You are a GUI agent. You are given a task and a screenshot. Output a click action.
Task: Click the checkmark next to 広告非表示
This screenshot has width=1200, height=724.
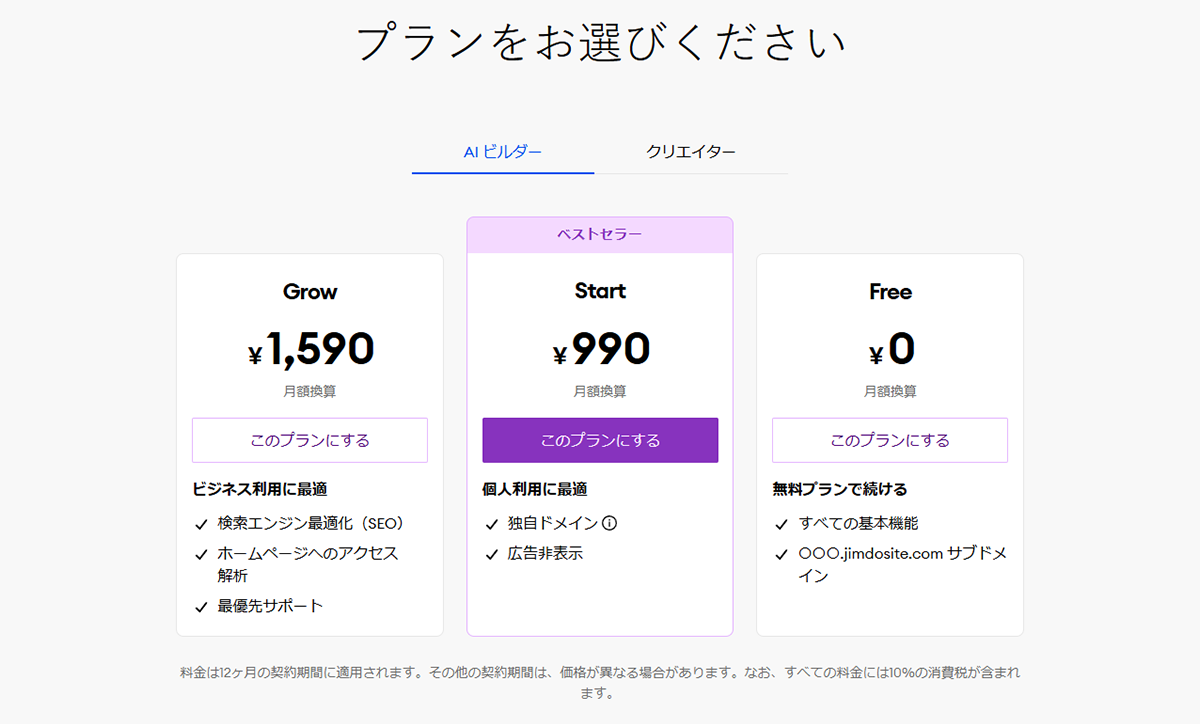[x=491, y=553]
